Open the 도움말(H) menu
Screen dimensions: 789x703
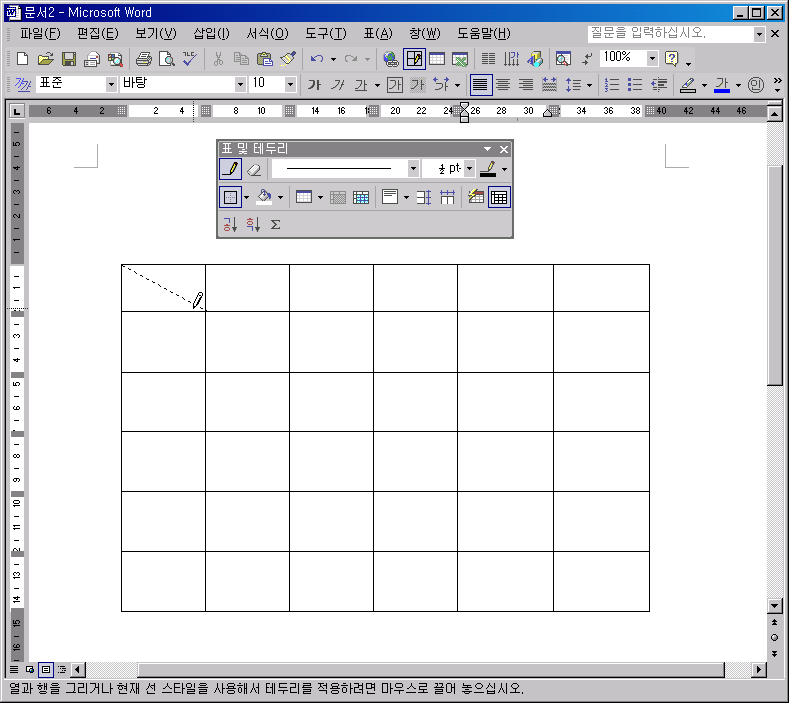tap(484, 33)
